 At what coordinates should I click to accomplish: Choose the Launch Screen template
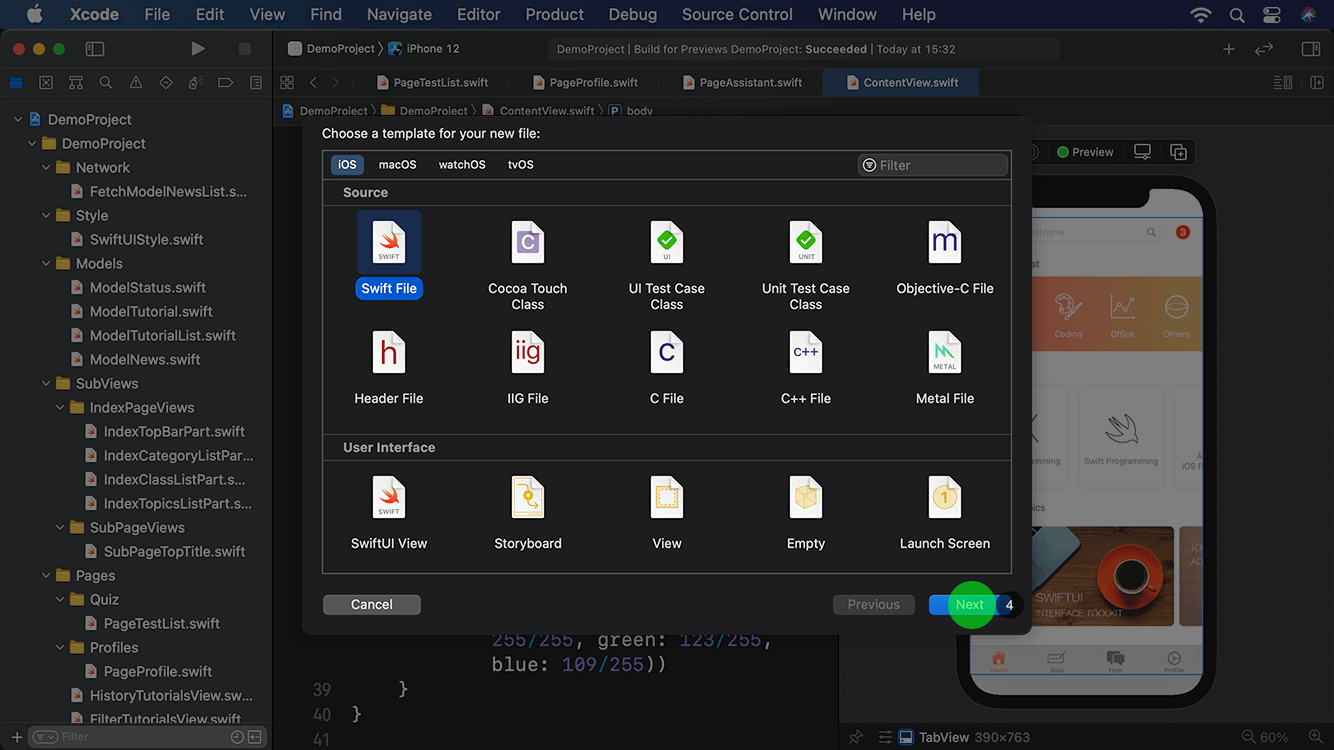pos(945,513)
